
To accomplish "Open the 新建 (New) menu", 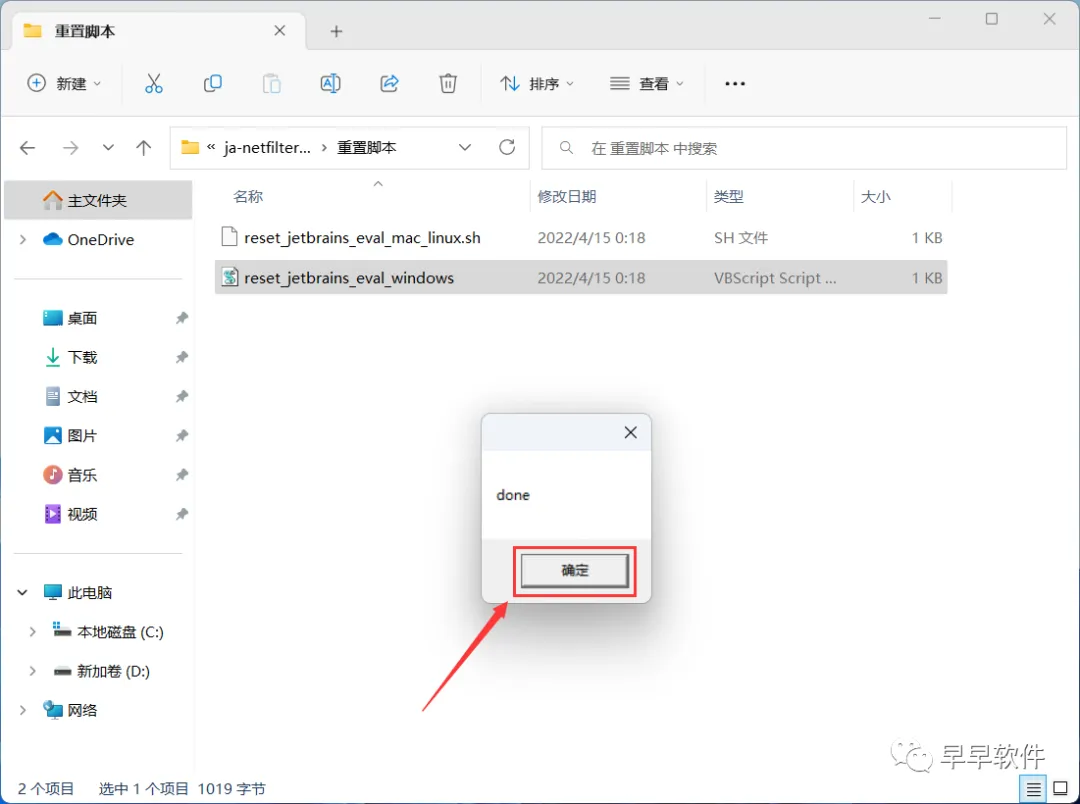I will pyautogui.click(x=64, y=83).
